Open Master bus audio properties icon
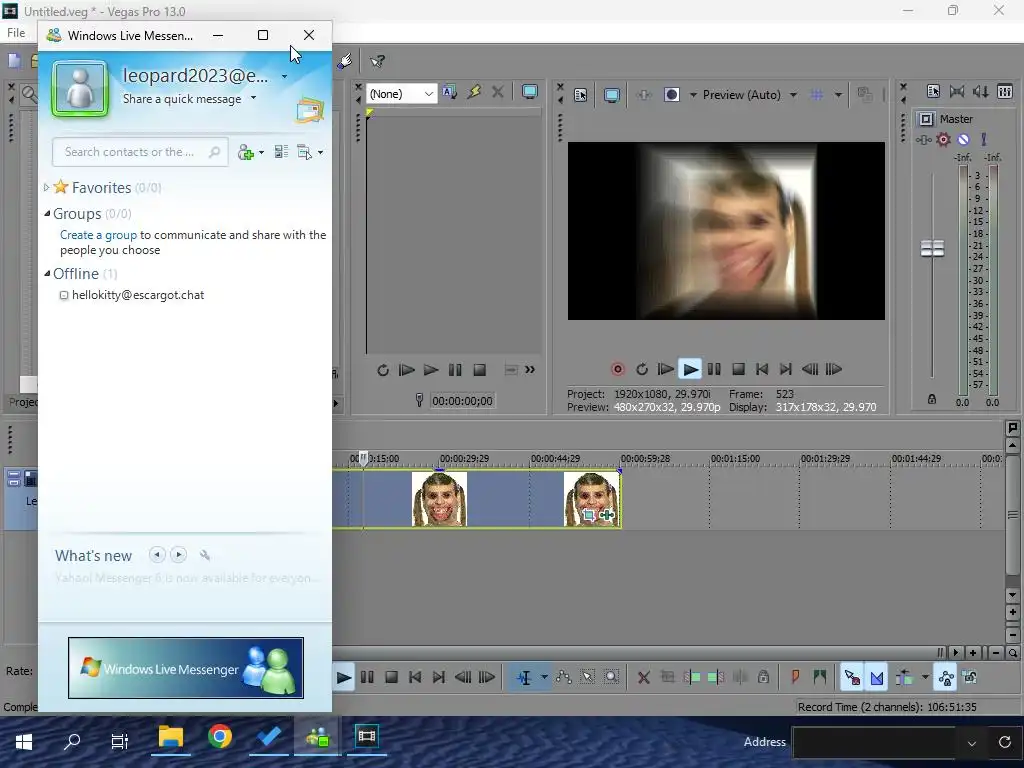 tap(933, 91)
